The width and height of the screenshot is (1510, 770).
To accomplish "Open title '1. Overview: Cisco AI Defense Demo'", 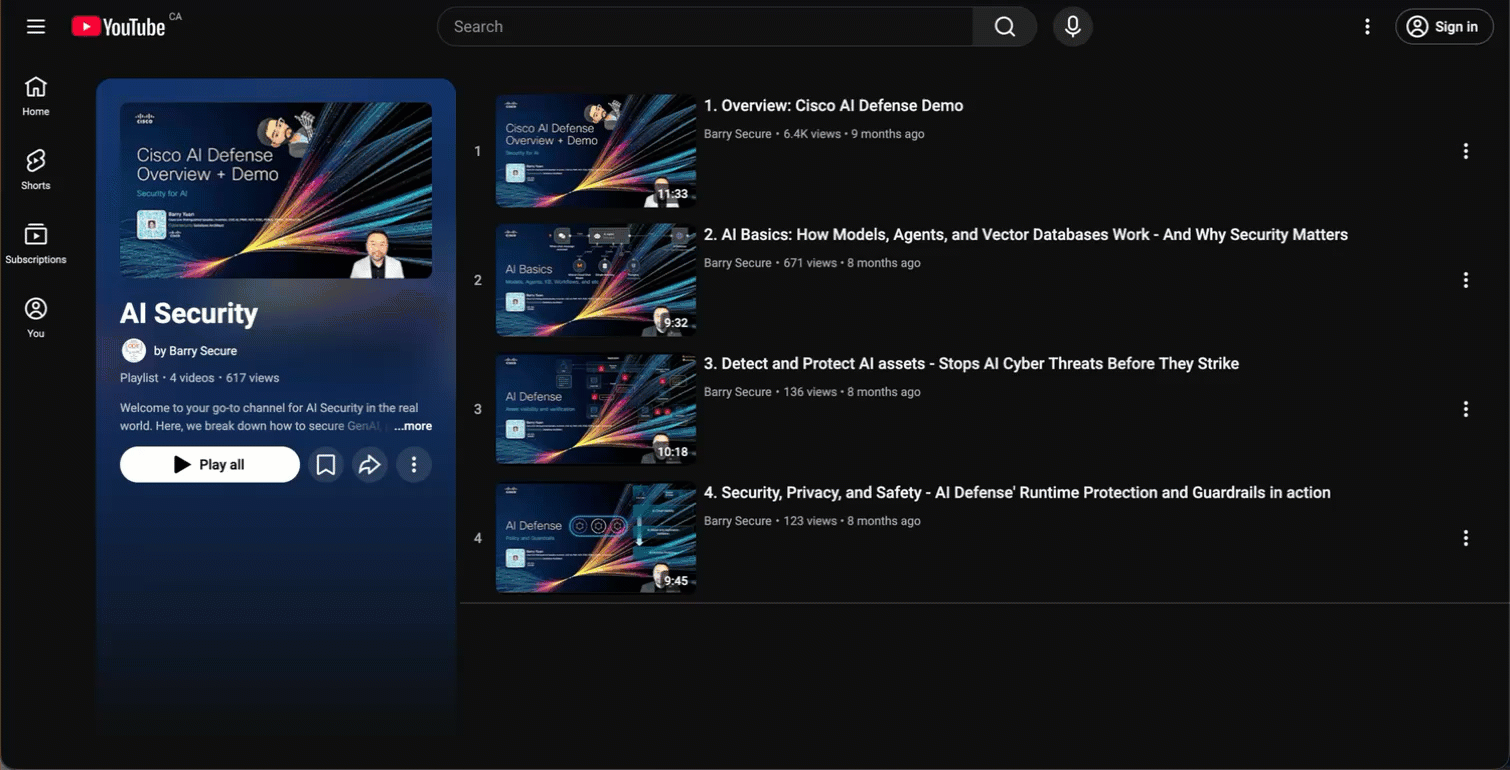I will coord(834,106).
